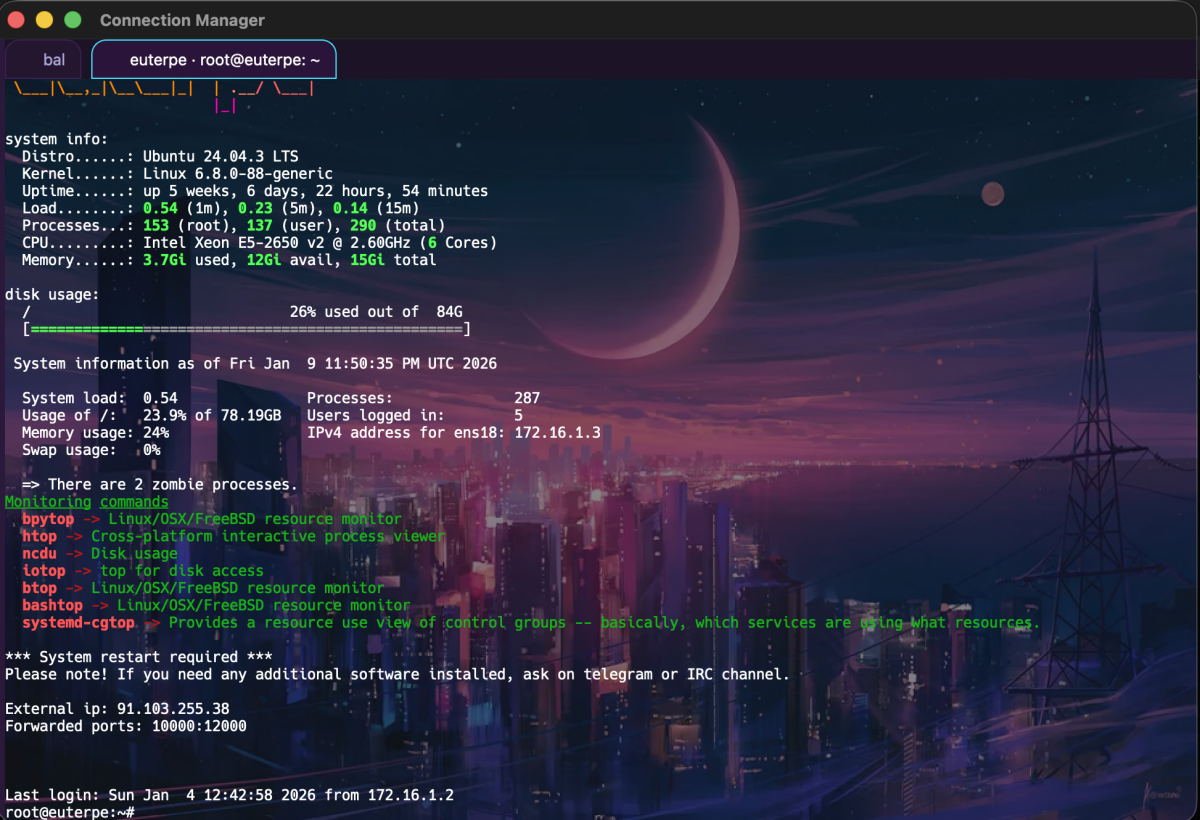Viewport: 1200px width, 820px height.
Task: Click the Processes value "287"
Action: click(527, 398)
